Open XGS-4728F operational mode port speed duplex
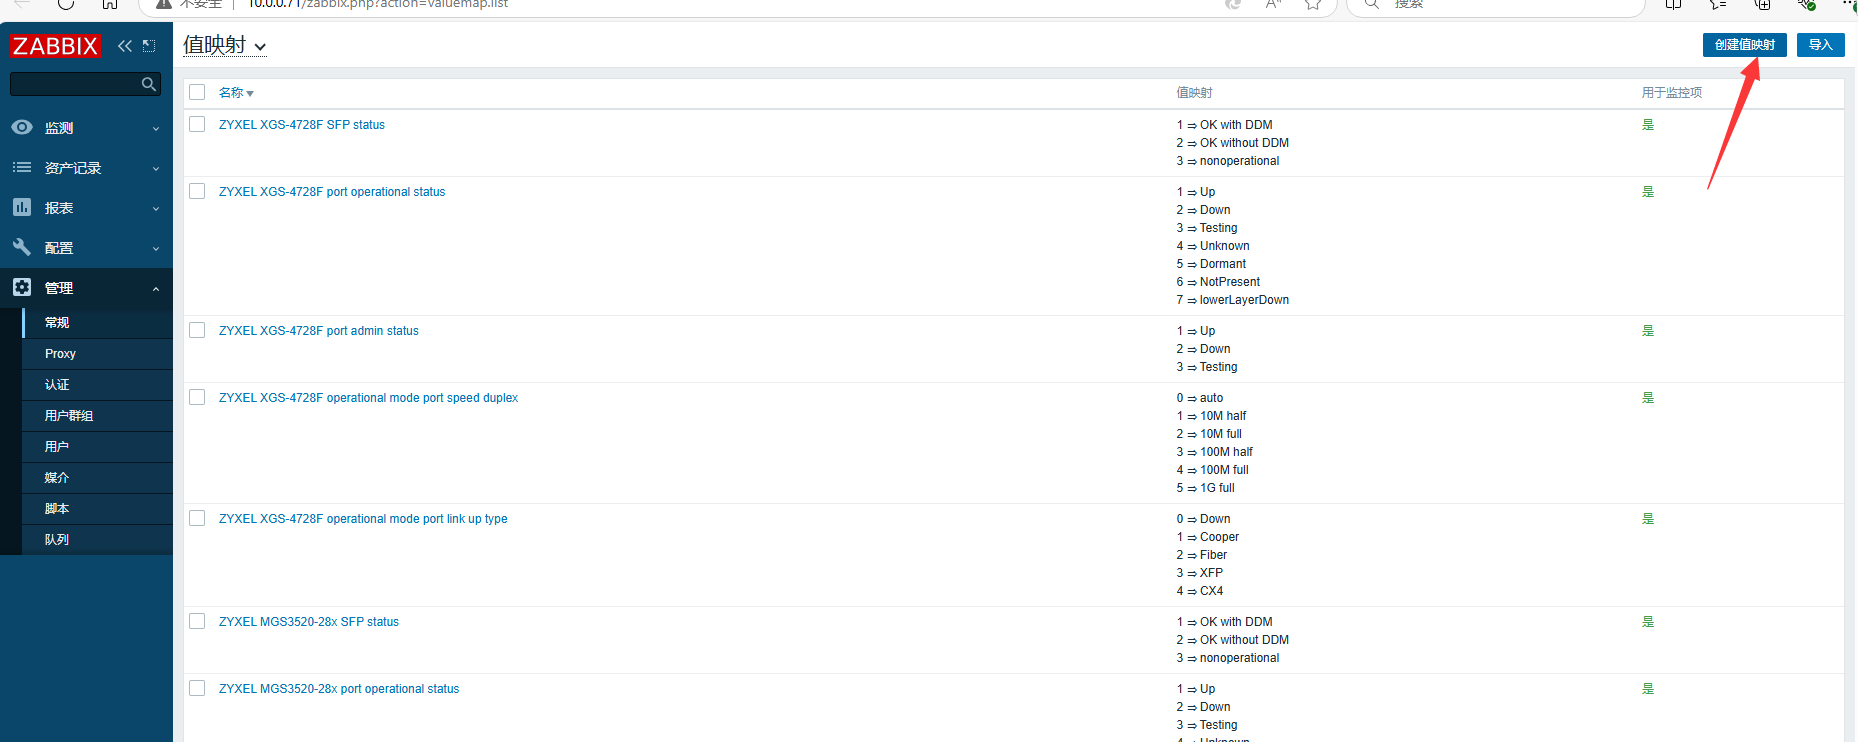 tap(368, 398)
